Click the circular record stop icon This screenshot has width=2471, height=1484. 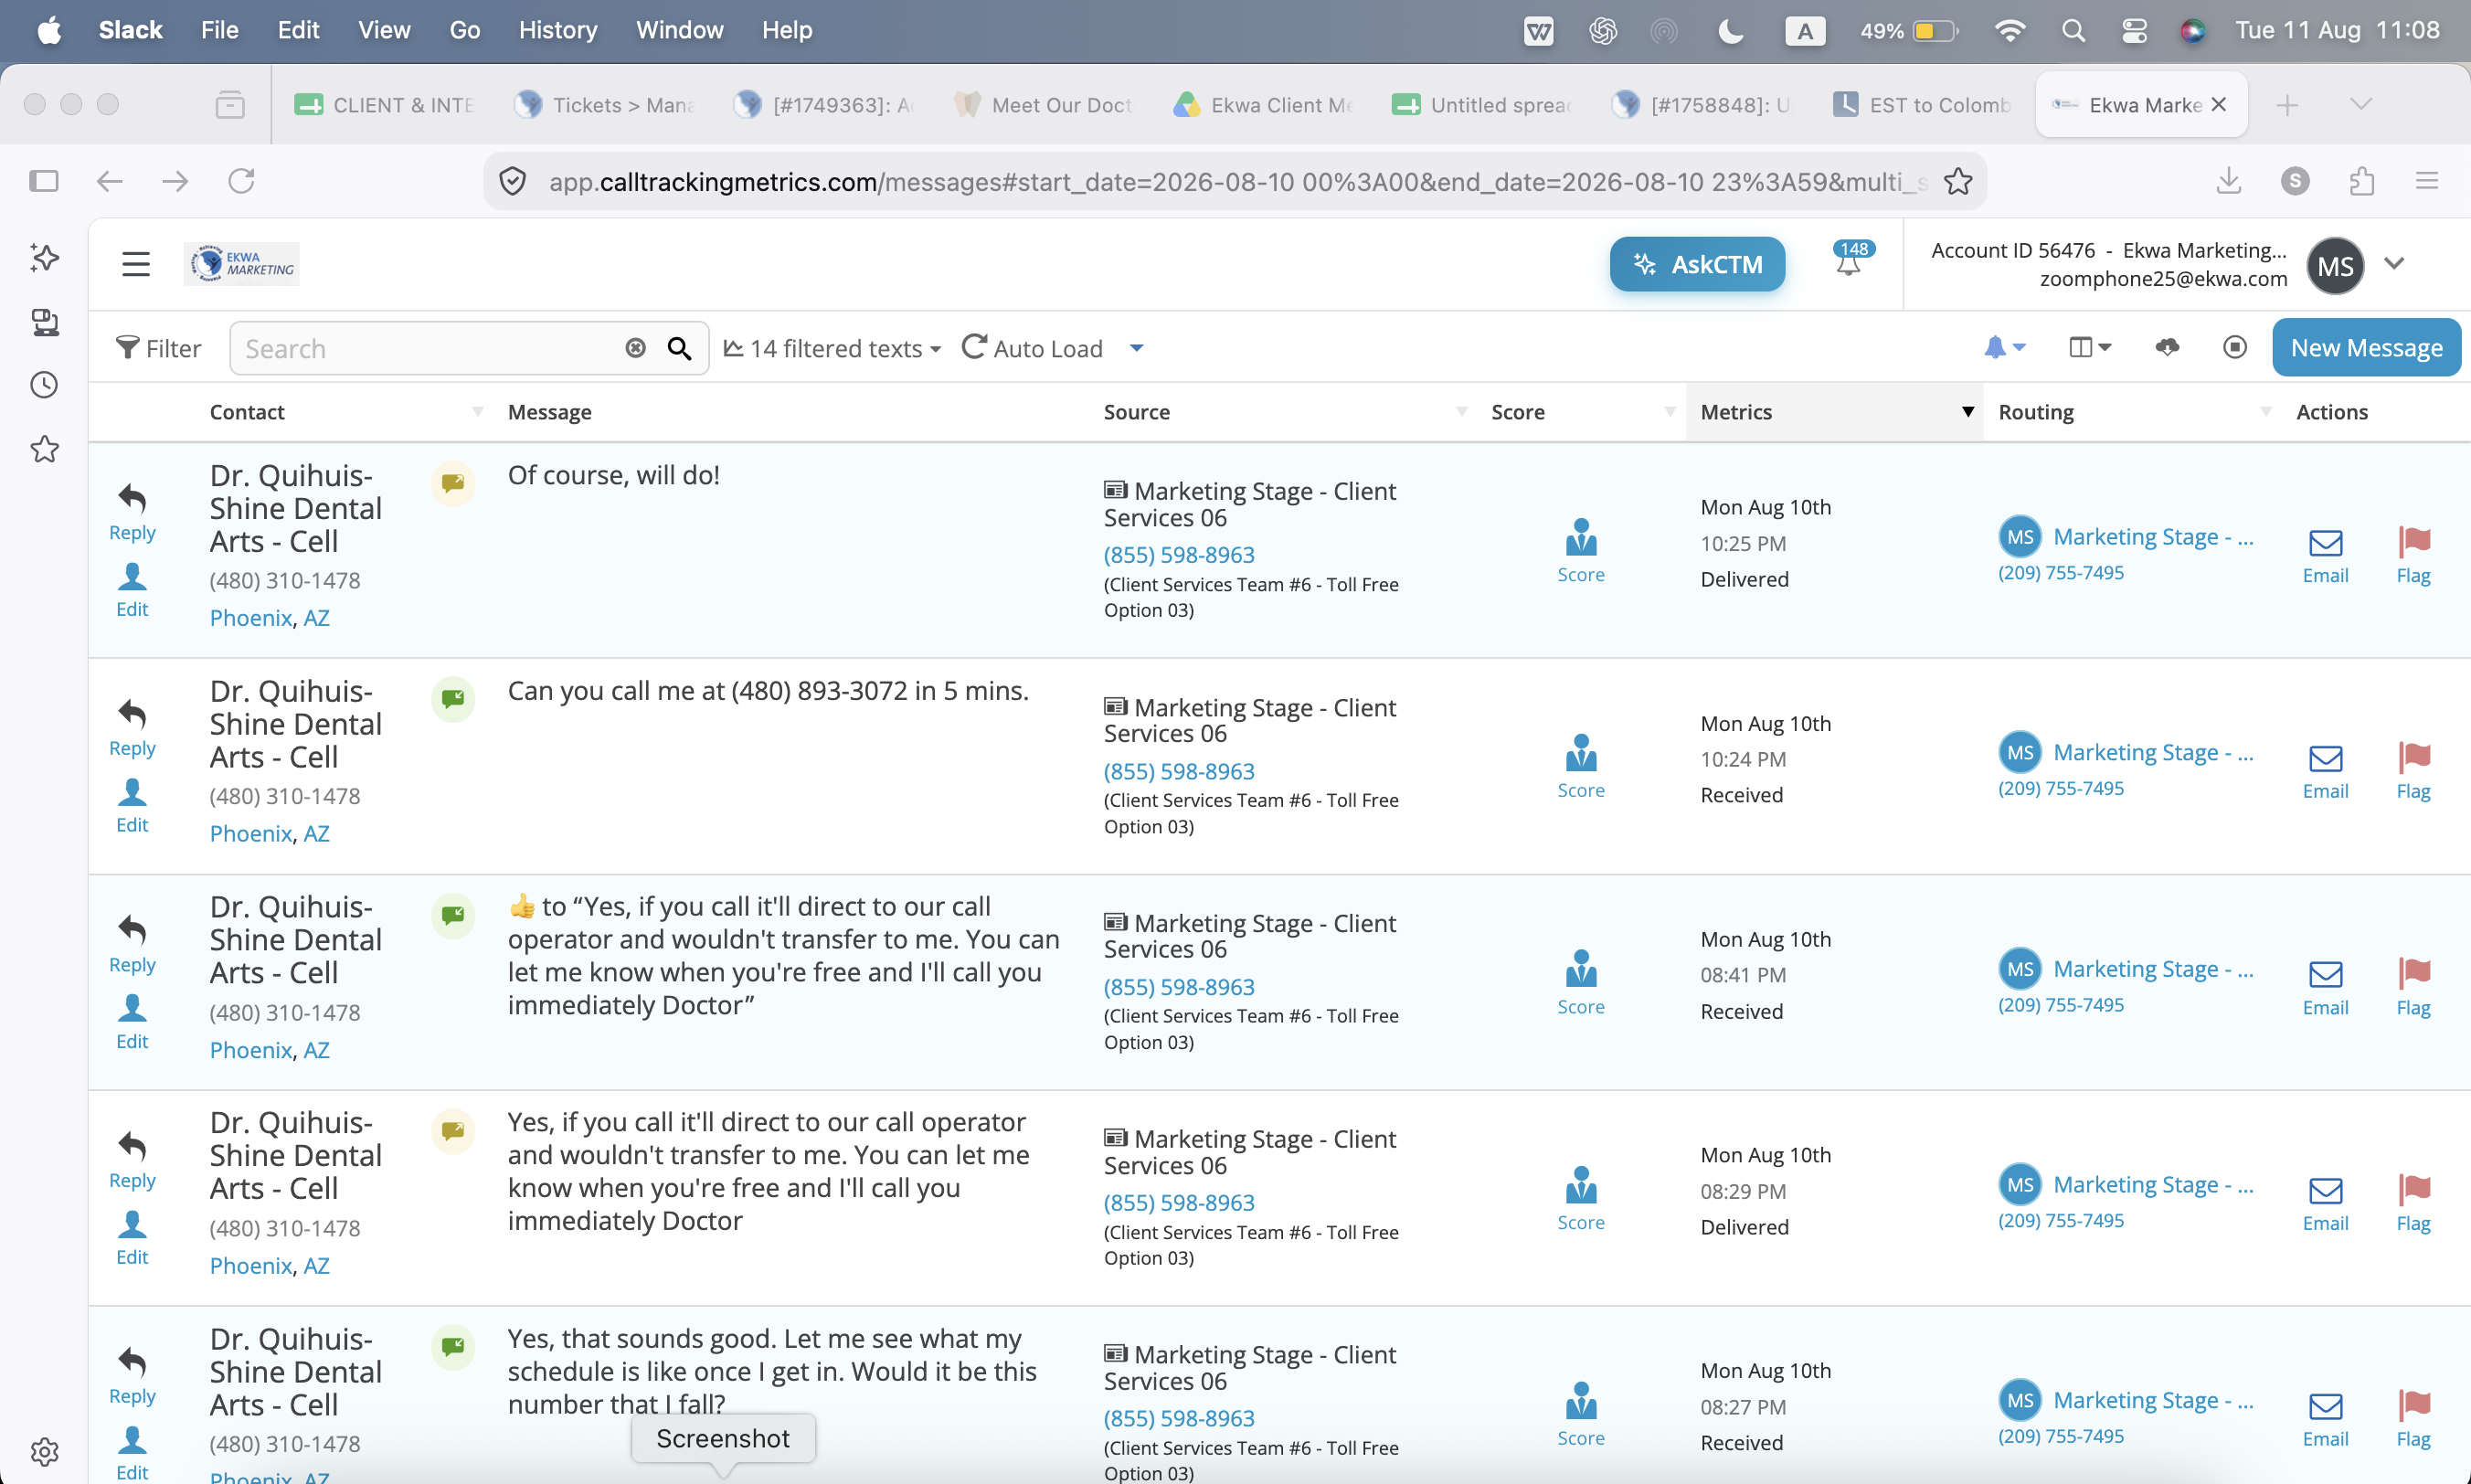click(x=2235, y=347)
